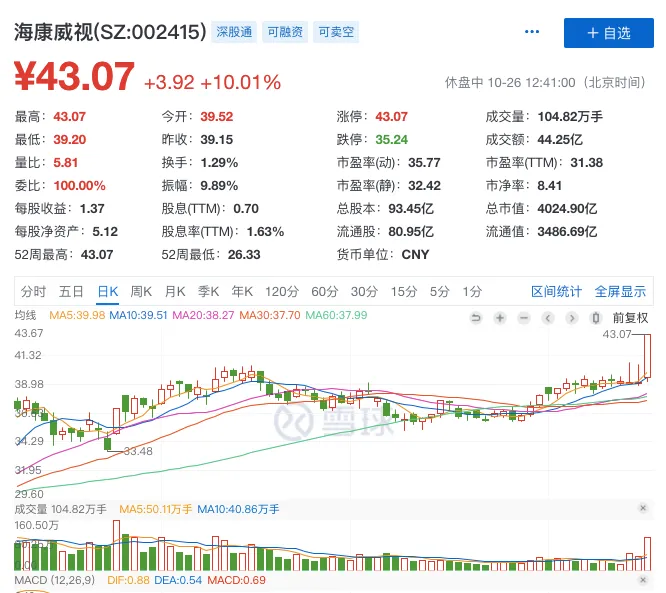Move chart right with the forward chevron

pyautogui.click(x=572, y=318)
